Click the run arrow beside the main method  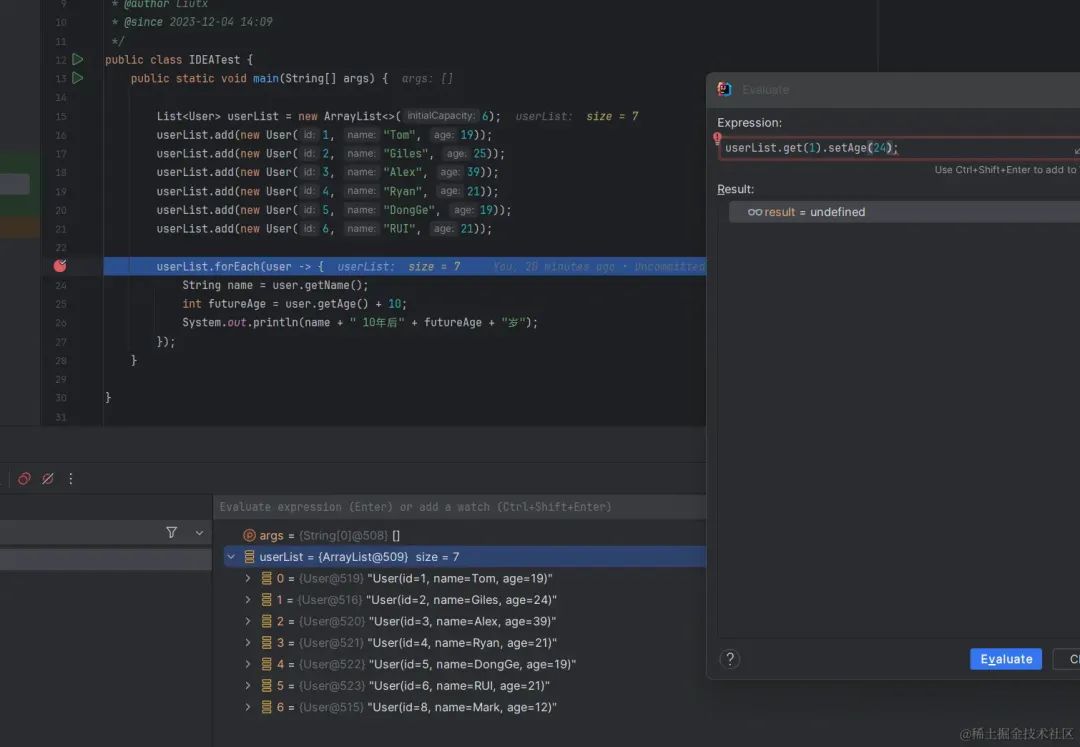[x=78, y=78]
